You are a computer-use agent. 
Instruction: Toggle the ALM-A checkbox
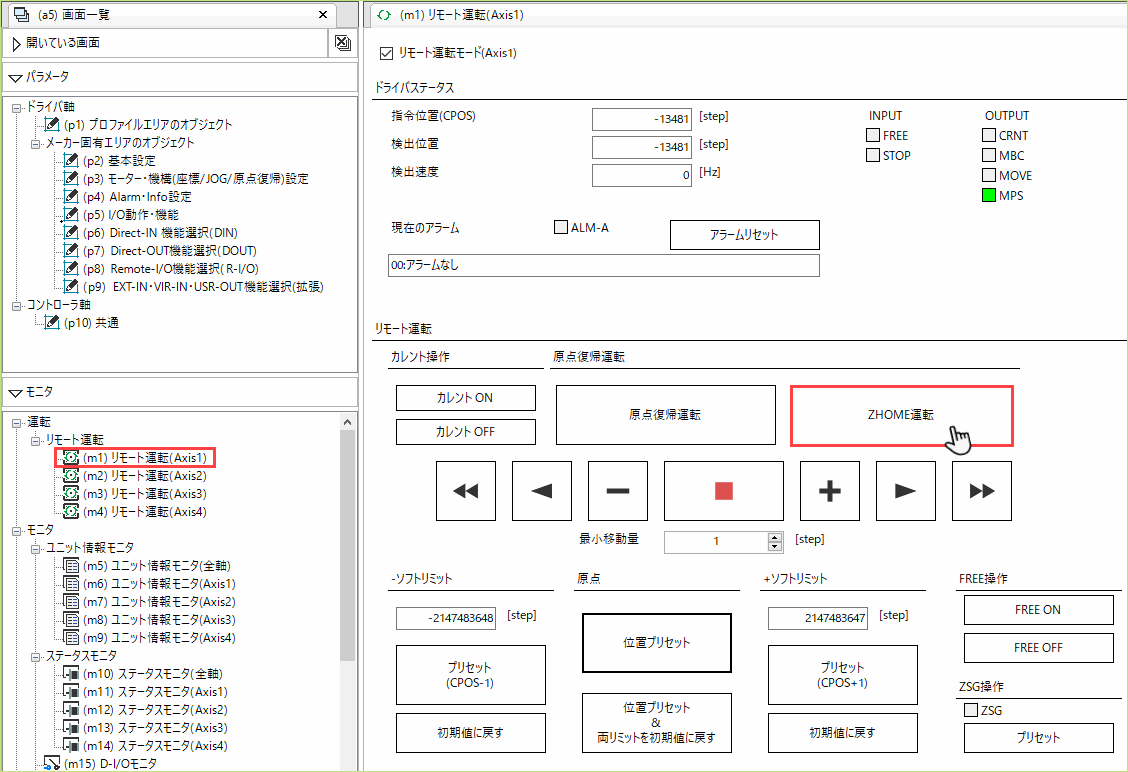click(x=561, y=227)
